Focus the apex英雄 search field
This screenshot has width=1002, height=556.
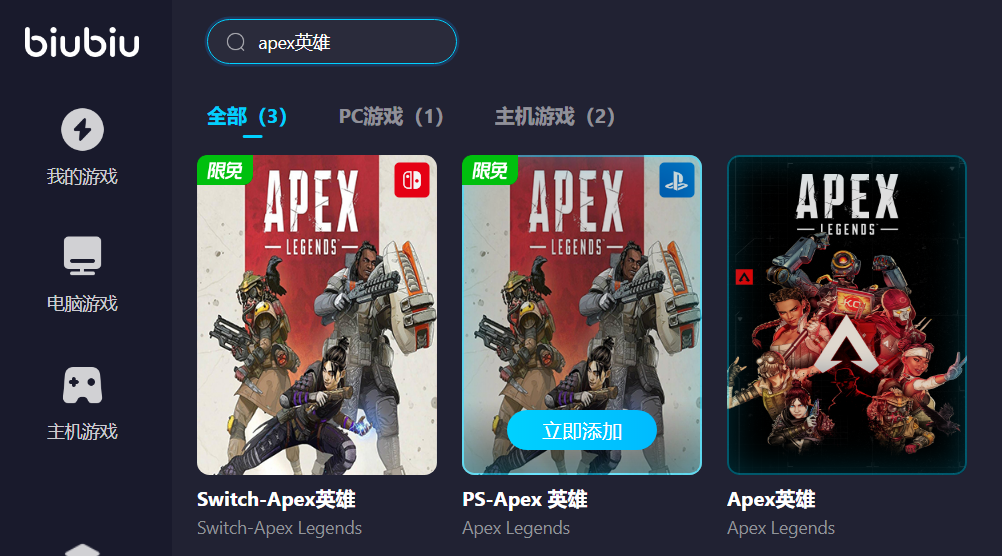pos(332,42)
